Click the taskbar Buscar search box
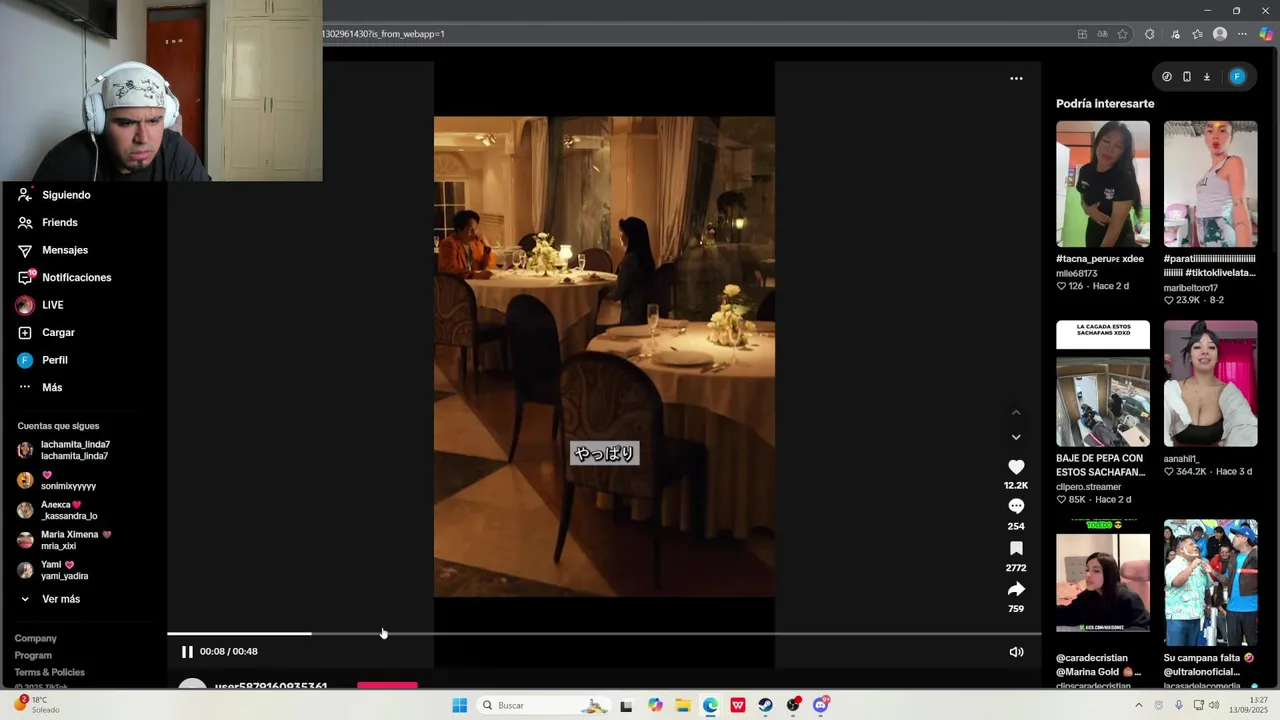This screenshot has width=1280, height=720. (x=543, y=705)
